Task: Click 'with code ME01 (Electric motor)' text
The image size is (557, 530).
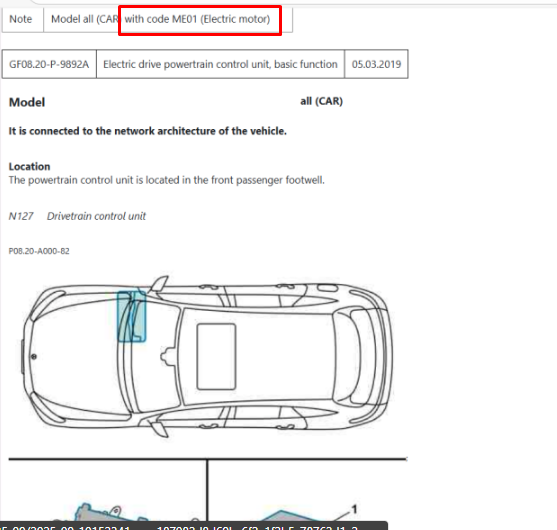Action: pos(197,19)
